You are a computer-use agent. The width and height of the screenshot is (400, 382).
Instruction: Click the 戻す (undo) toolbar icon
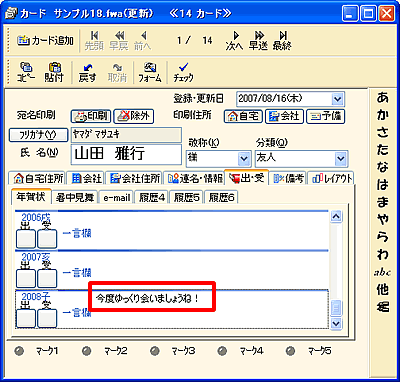click(87, 72)
